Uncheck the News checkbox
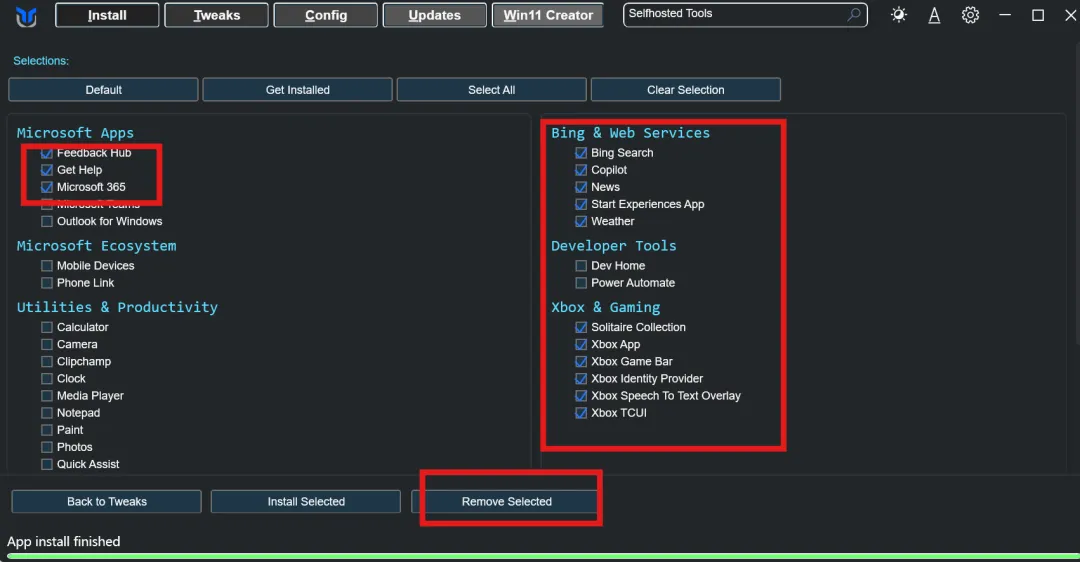Image resolution: width=1080 pixels, height=562 pixels. coord(581,187)
